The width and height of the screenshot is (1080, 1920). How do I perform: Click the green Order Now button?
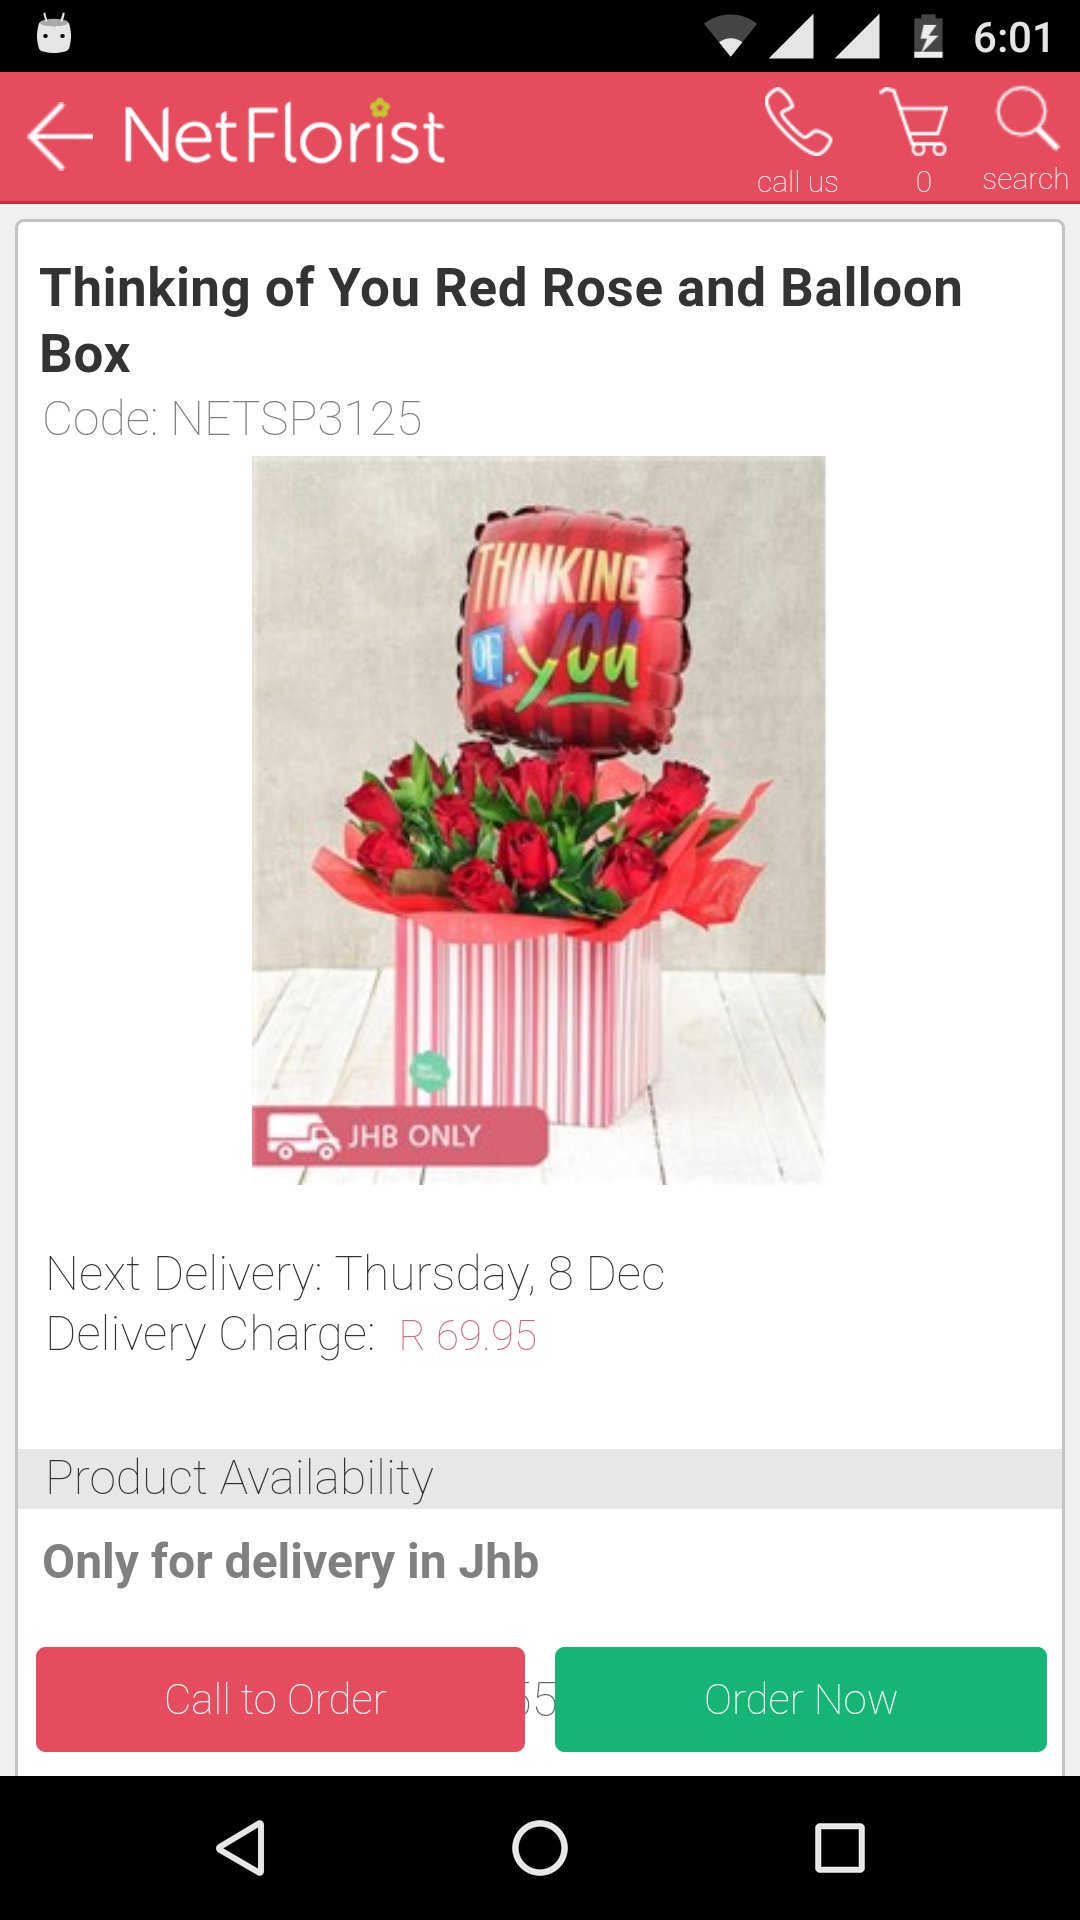[801, 1699]
